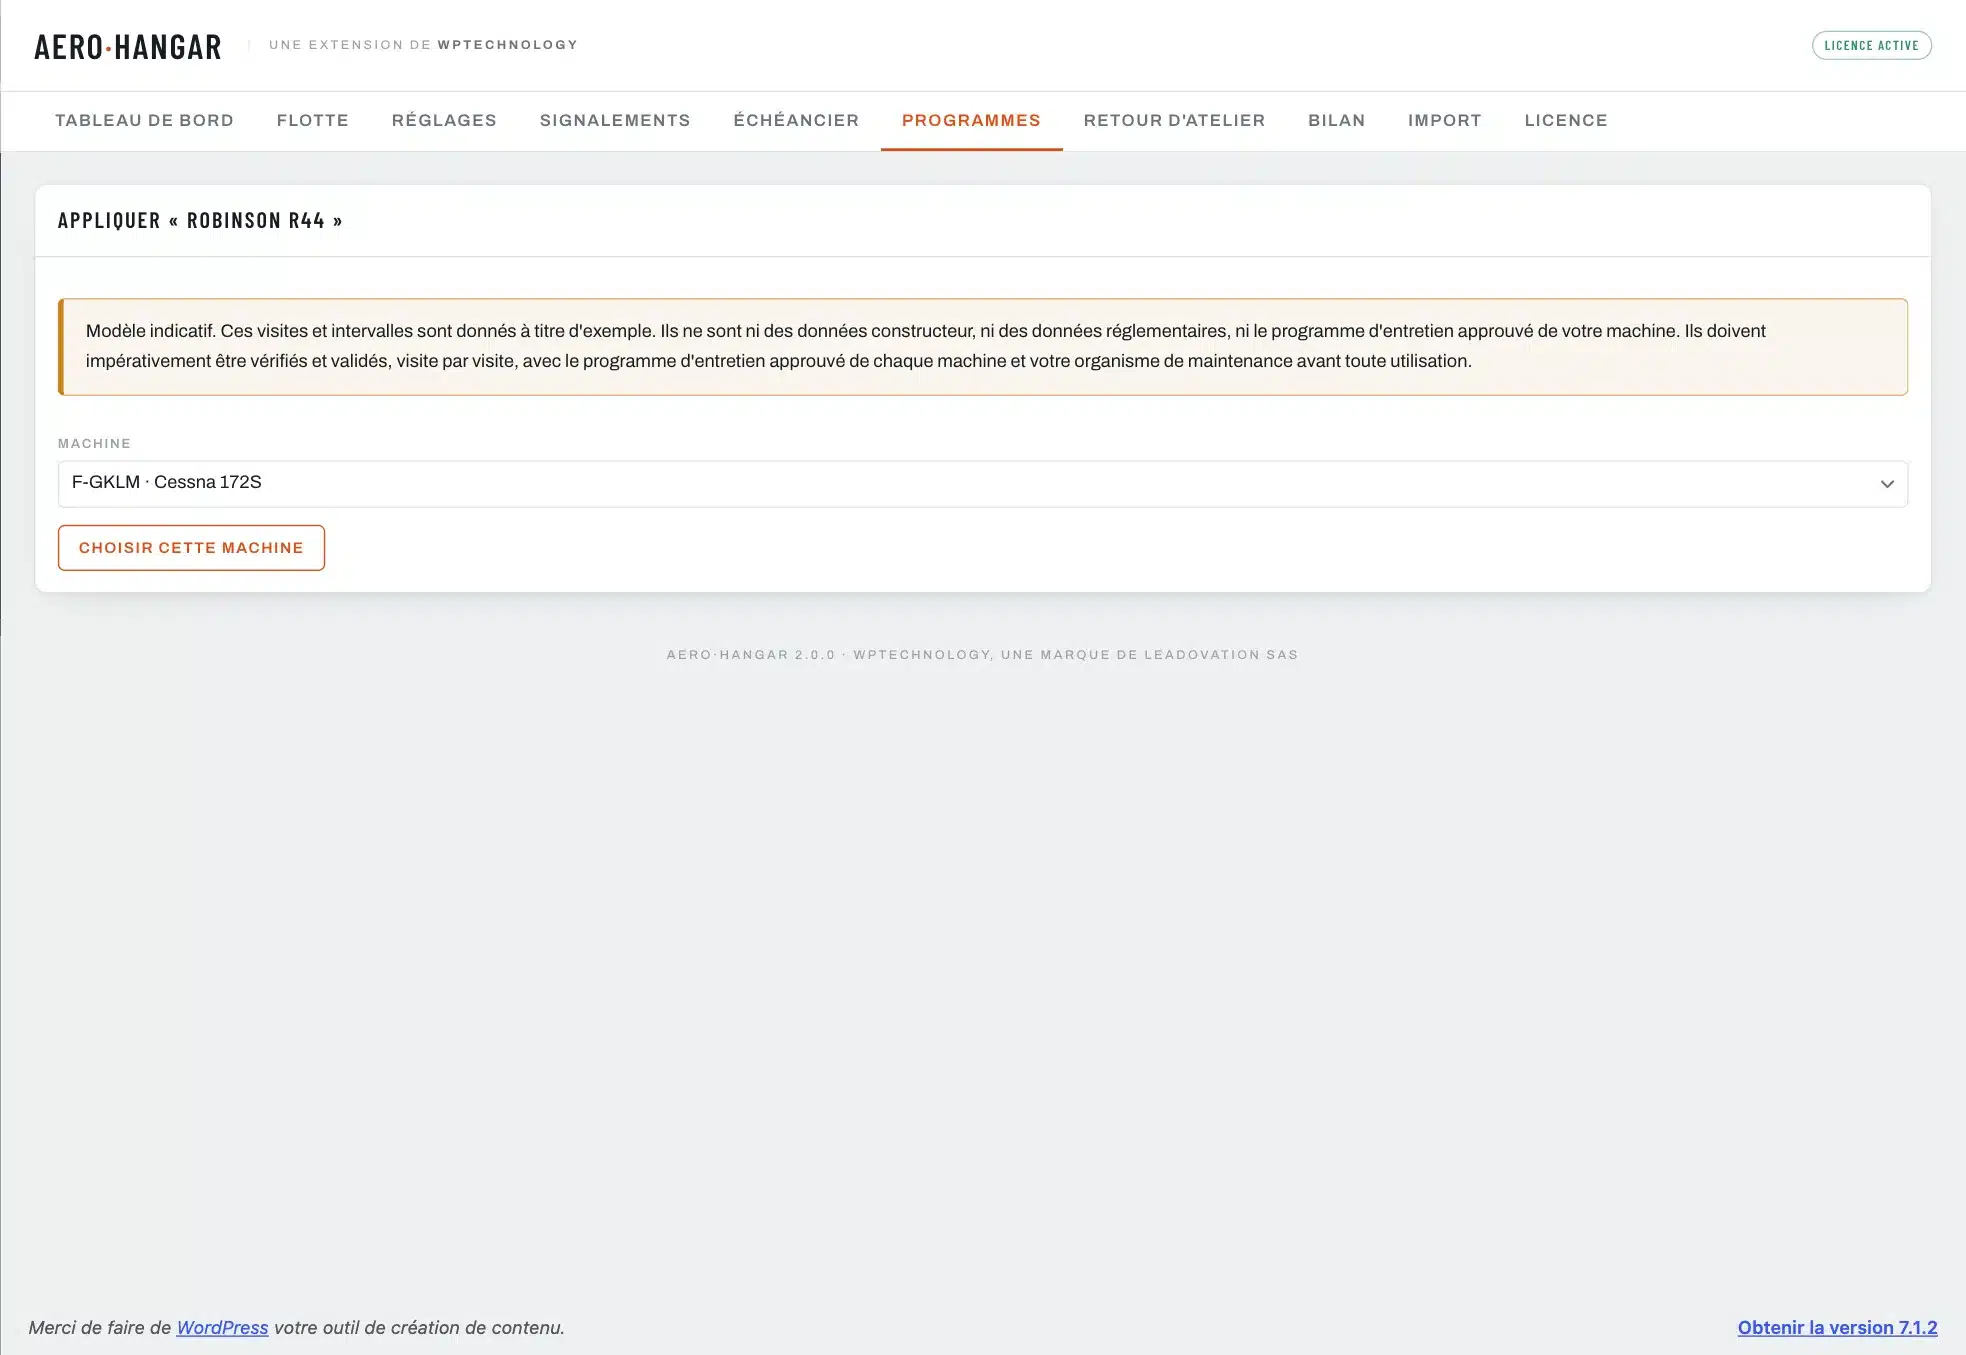The height and width of the screenshot is (1355, 1966).
Task: Click the Licence active badge
Action: [1871, 45]
